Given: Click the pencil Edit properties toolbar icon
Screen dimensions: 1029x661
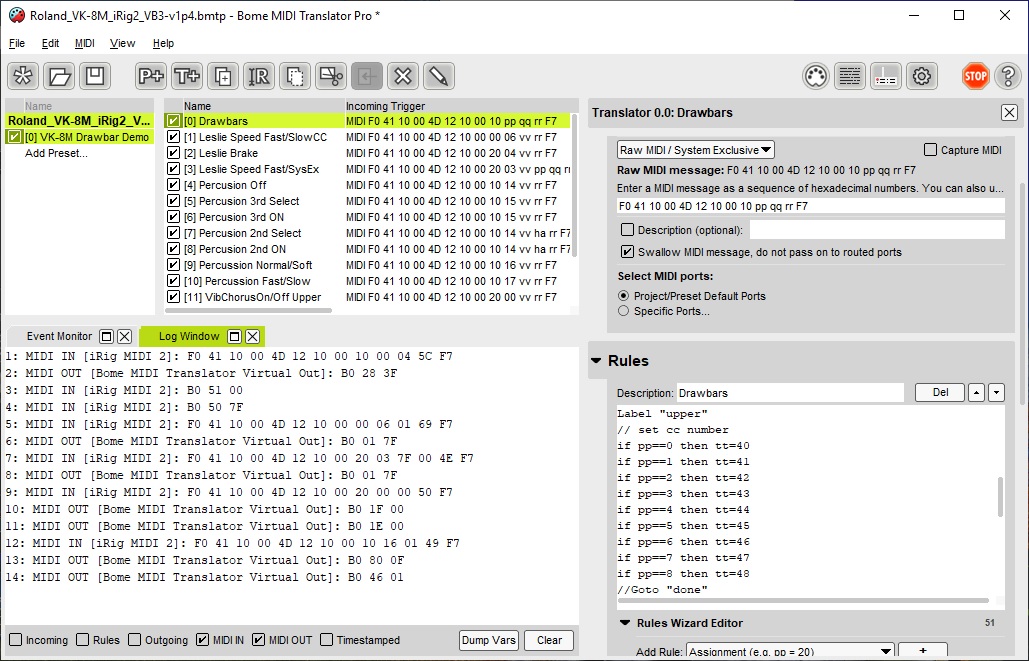Looking at the screenshot, I should (439, 76).
